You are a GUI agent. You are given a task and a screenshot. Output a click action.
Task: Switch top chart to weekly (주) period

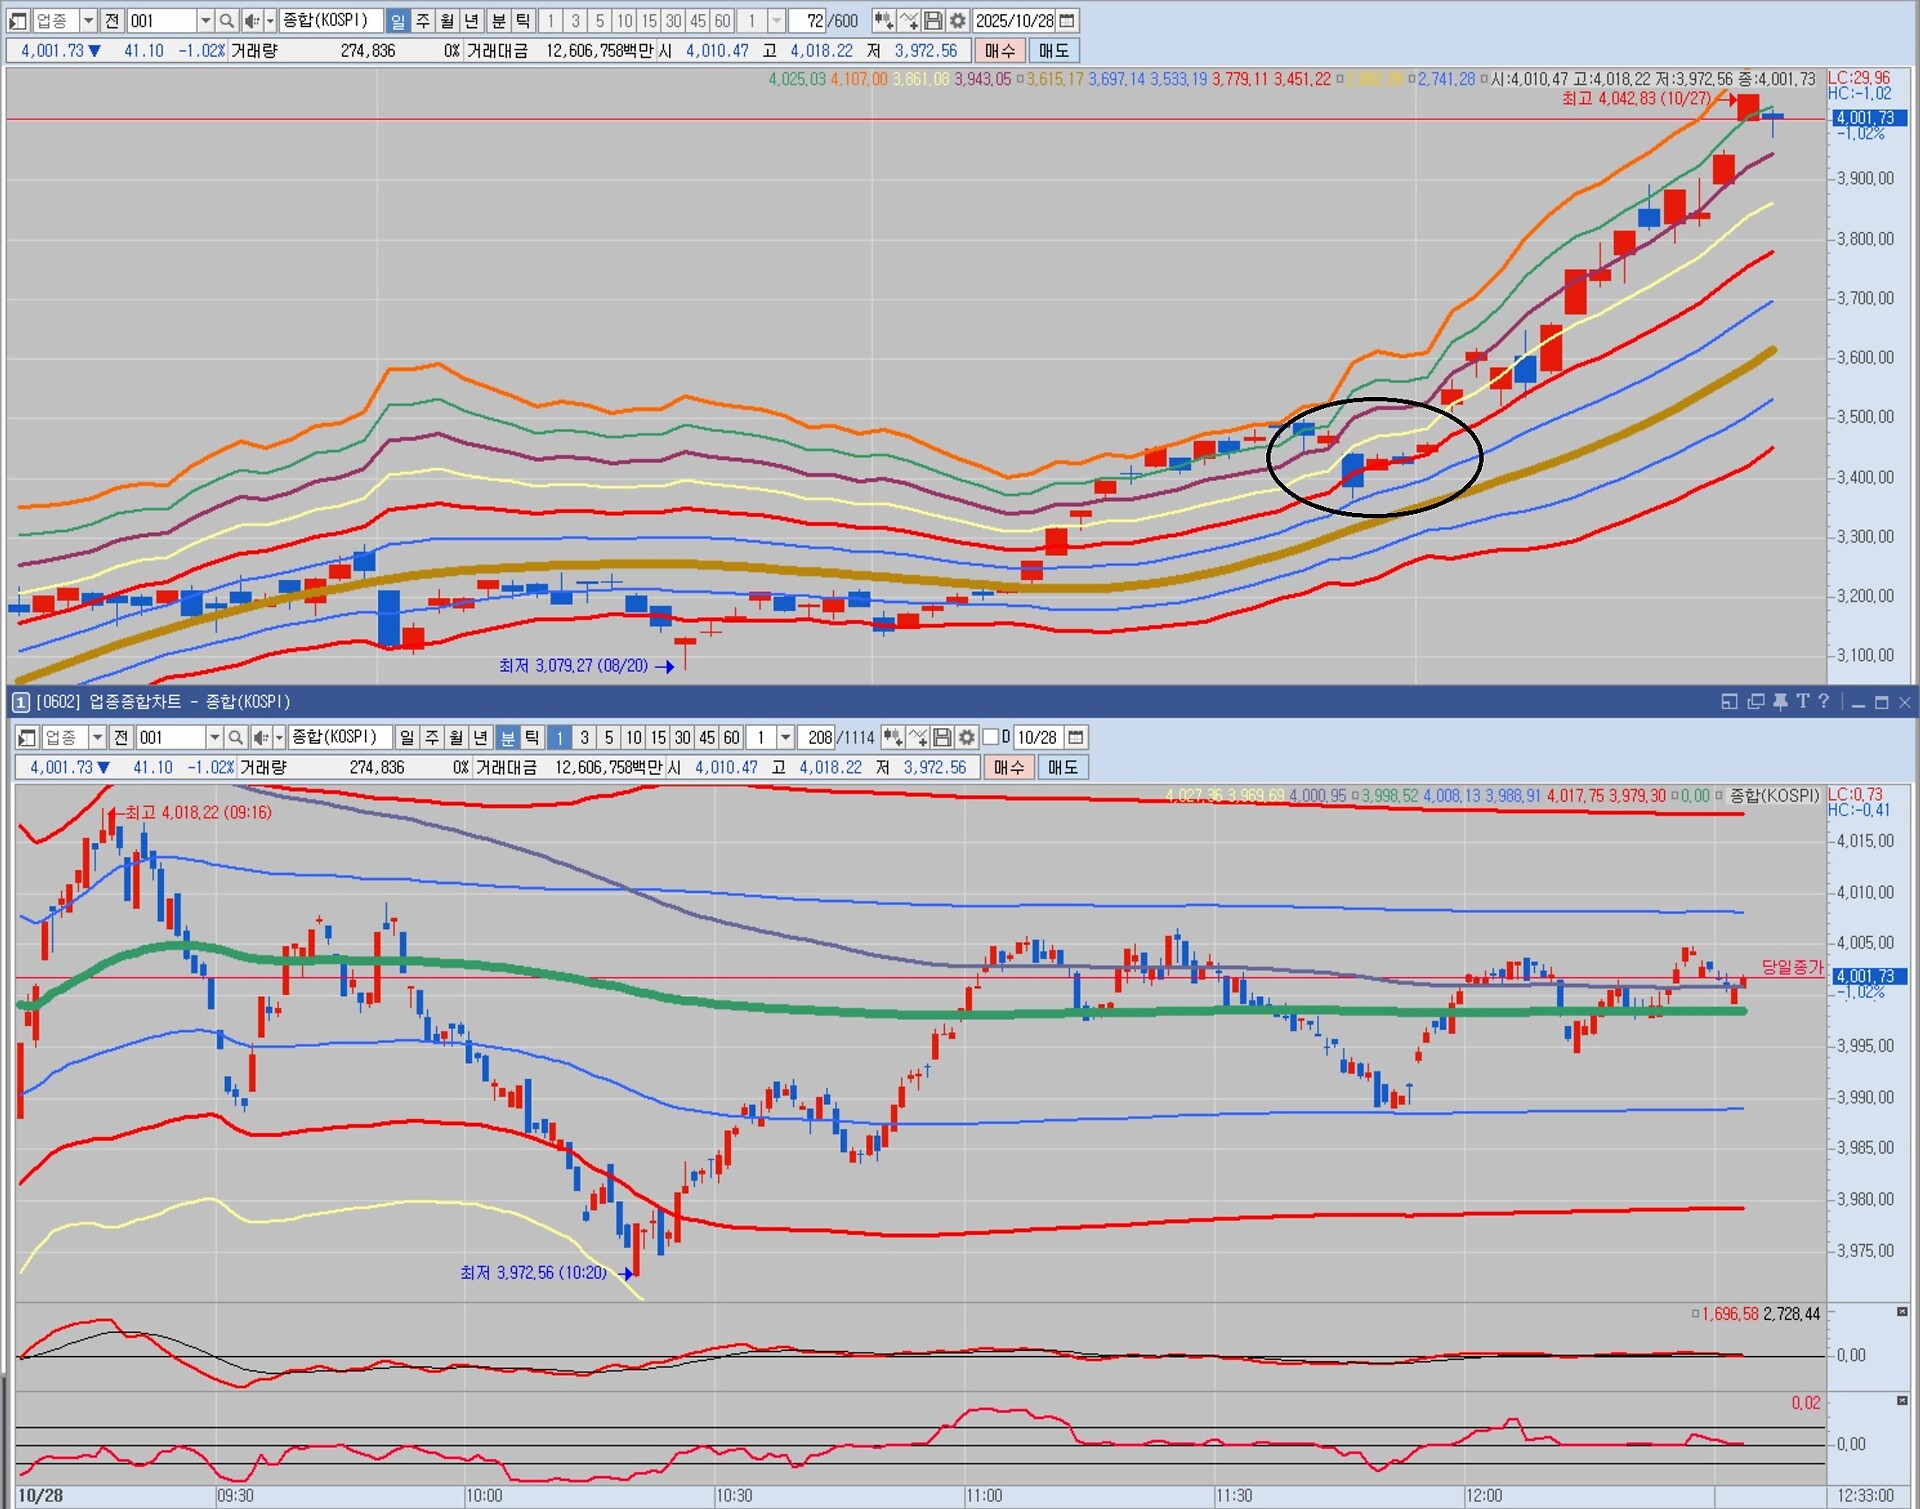click(x=423, y=21)
